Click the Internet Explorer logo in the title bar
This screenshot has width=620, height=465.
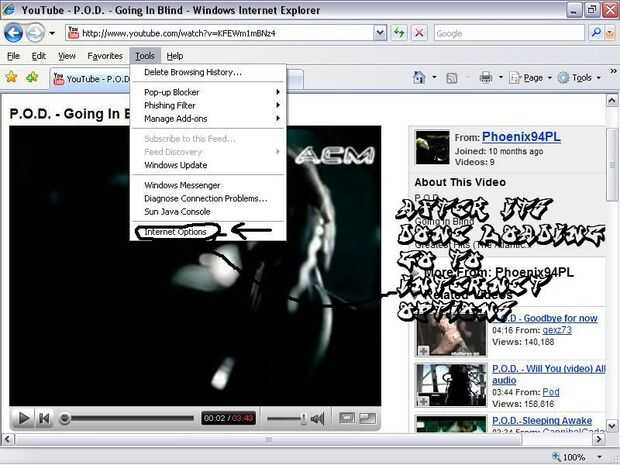(x=8, y=9)
